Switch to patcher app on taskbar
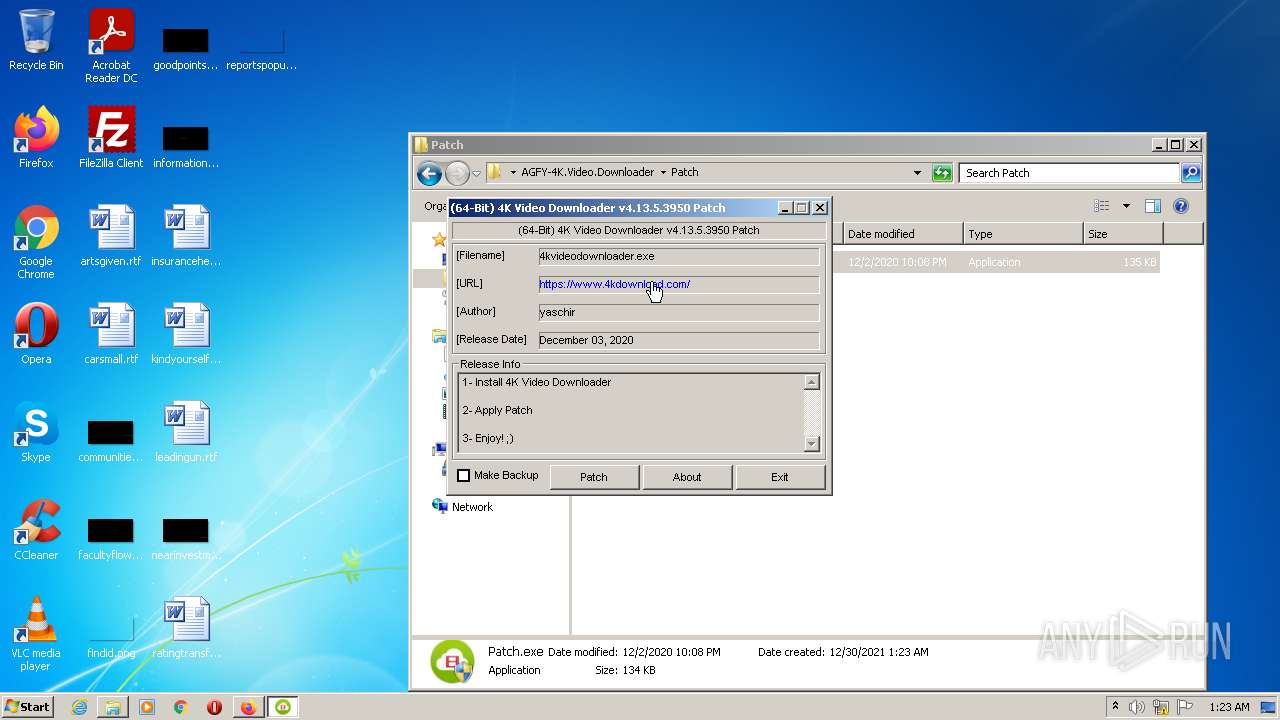 coord(283,707)
